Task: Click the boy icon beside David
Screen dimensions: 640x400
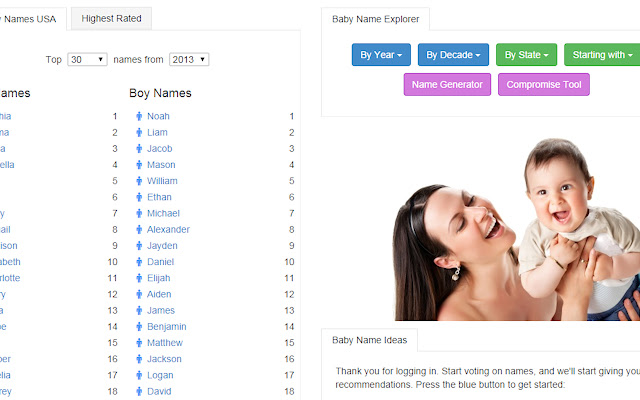Action: pos(139,391)
